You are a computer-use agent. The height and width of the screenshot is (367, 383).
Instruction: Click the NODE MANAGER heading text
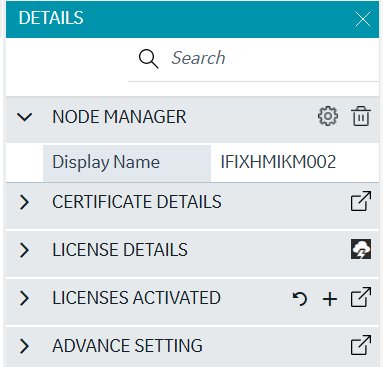(x=119, y=117)
